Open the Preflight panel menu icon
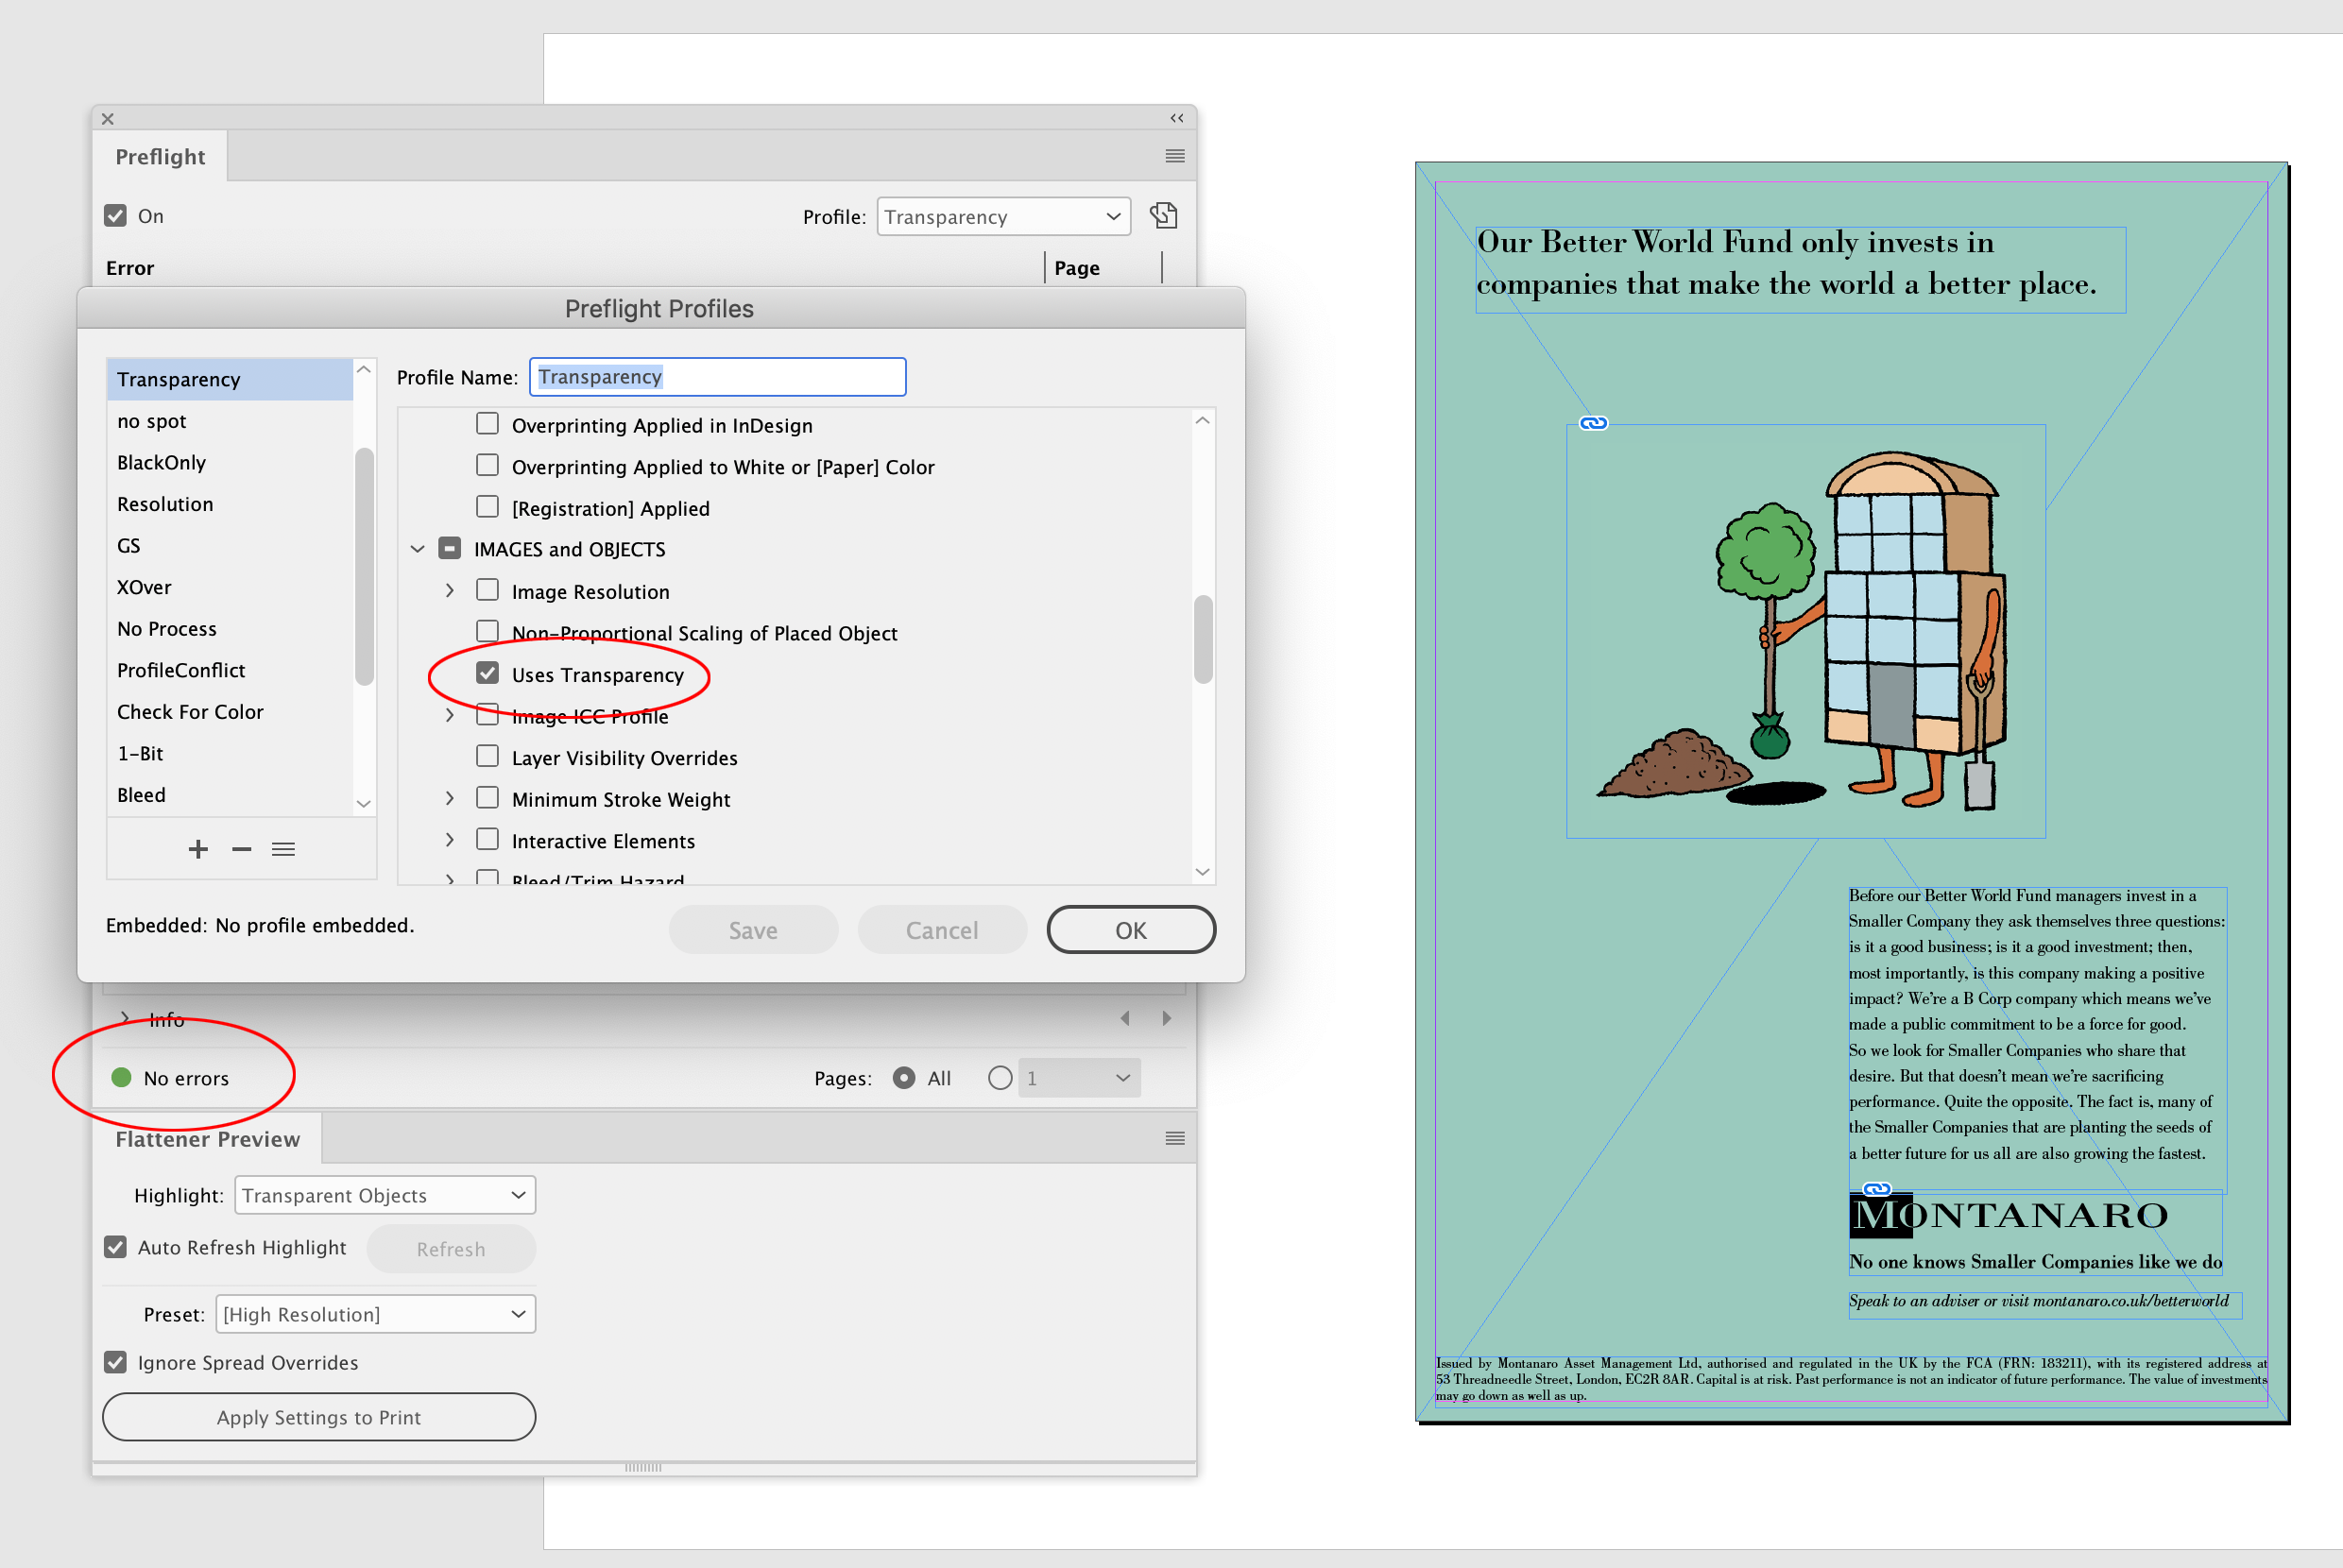 1173,155
